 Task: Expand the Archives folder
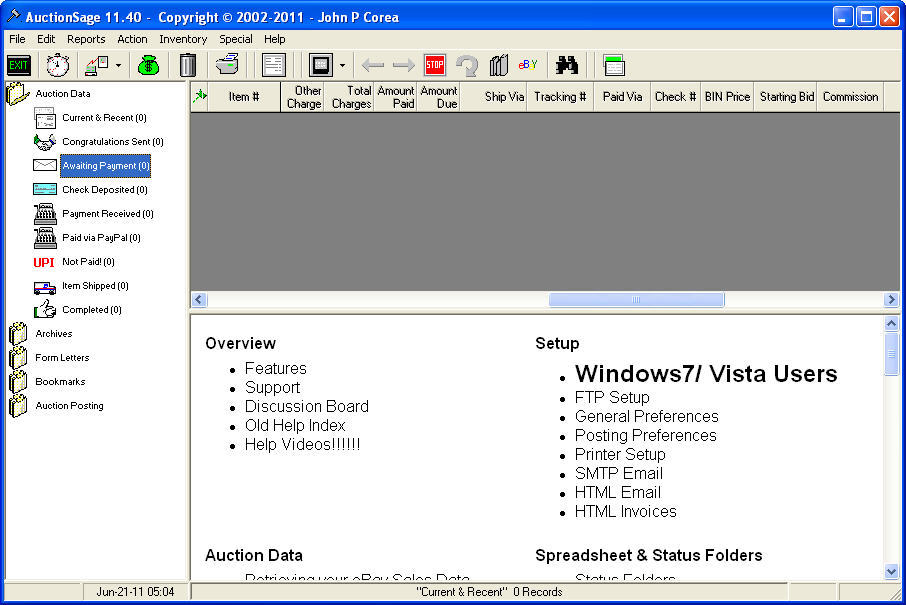pos(18,333)
